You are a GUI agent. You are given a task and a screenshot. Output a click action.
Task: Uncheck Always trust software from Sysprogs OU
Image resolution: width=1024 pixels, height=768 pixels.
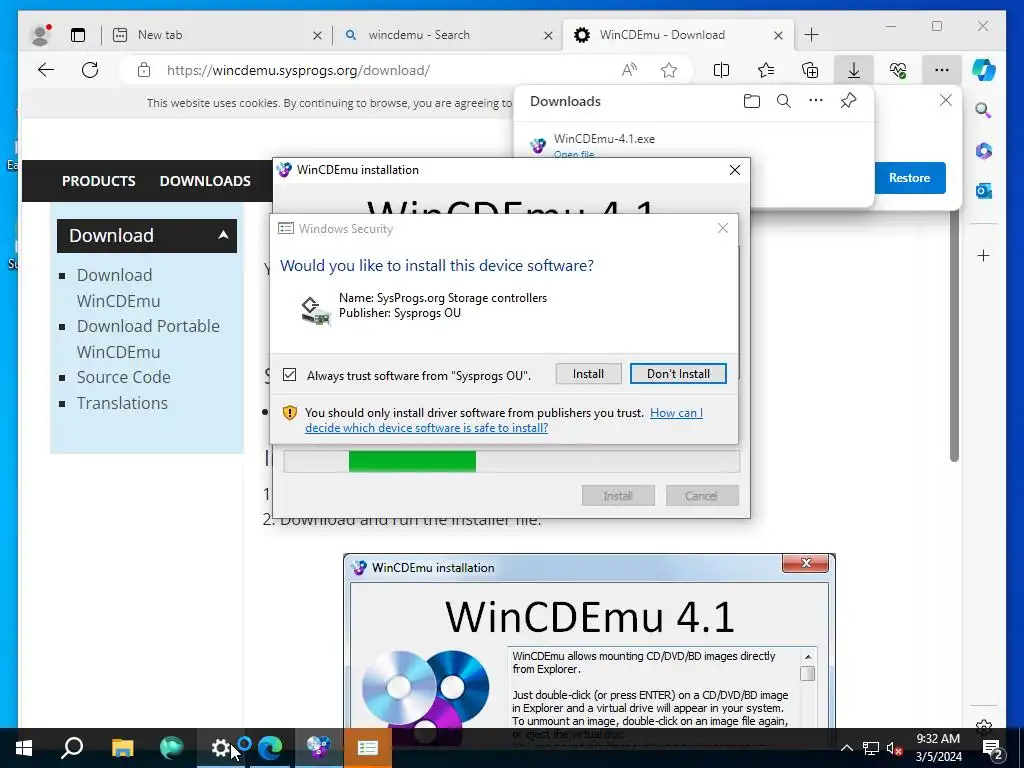(289, 375)
